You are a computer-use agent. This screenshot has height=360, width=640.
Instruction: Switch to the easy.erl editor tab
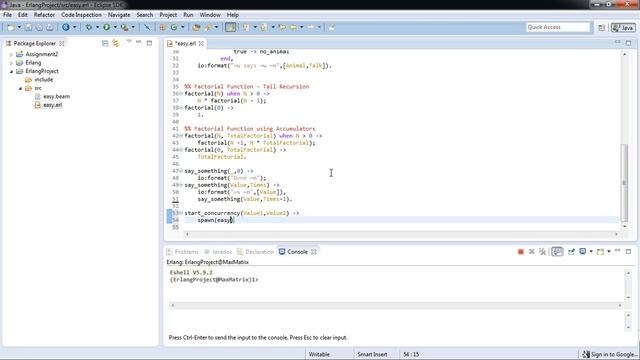click(185, 43)
